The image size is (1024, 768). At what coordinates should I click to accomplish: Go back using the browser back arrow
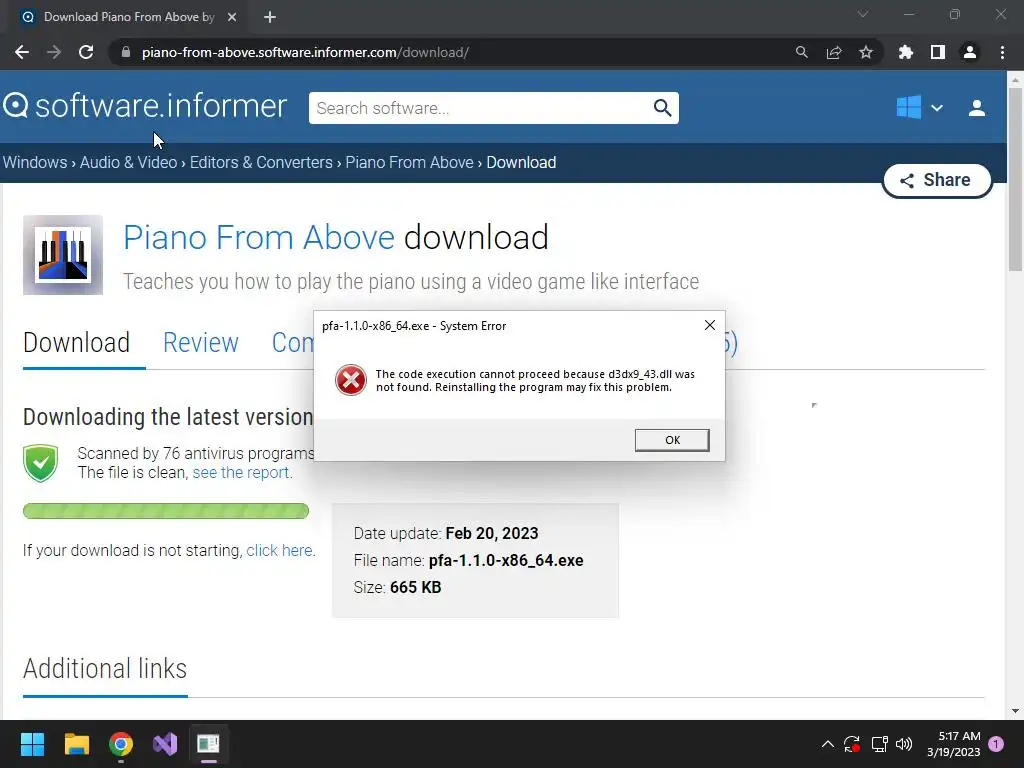22,52
